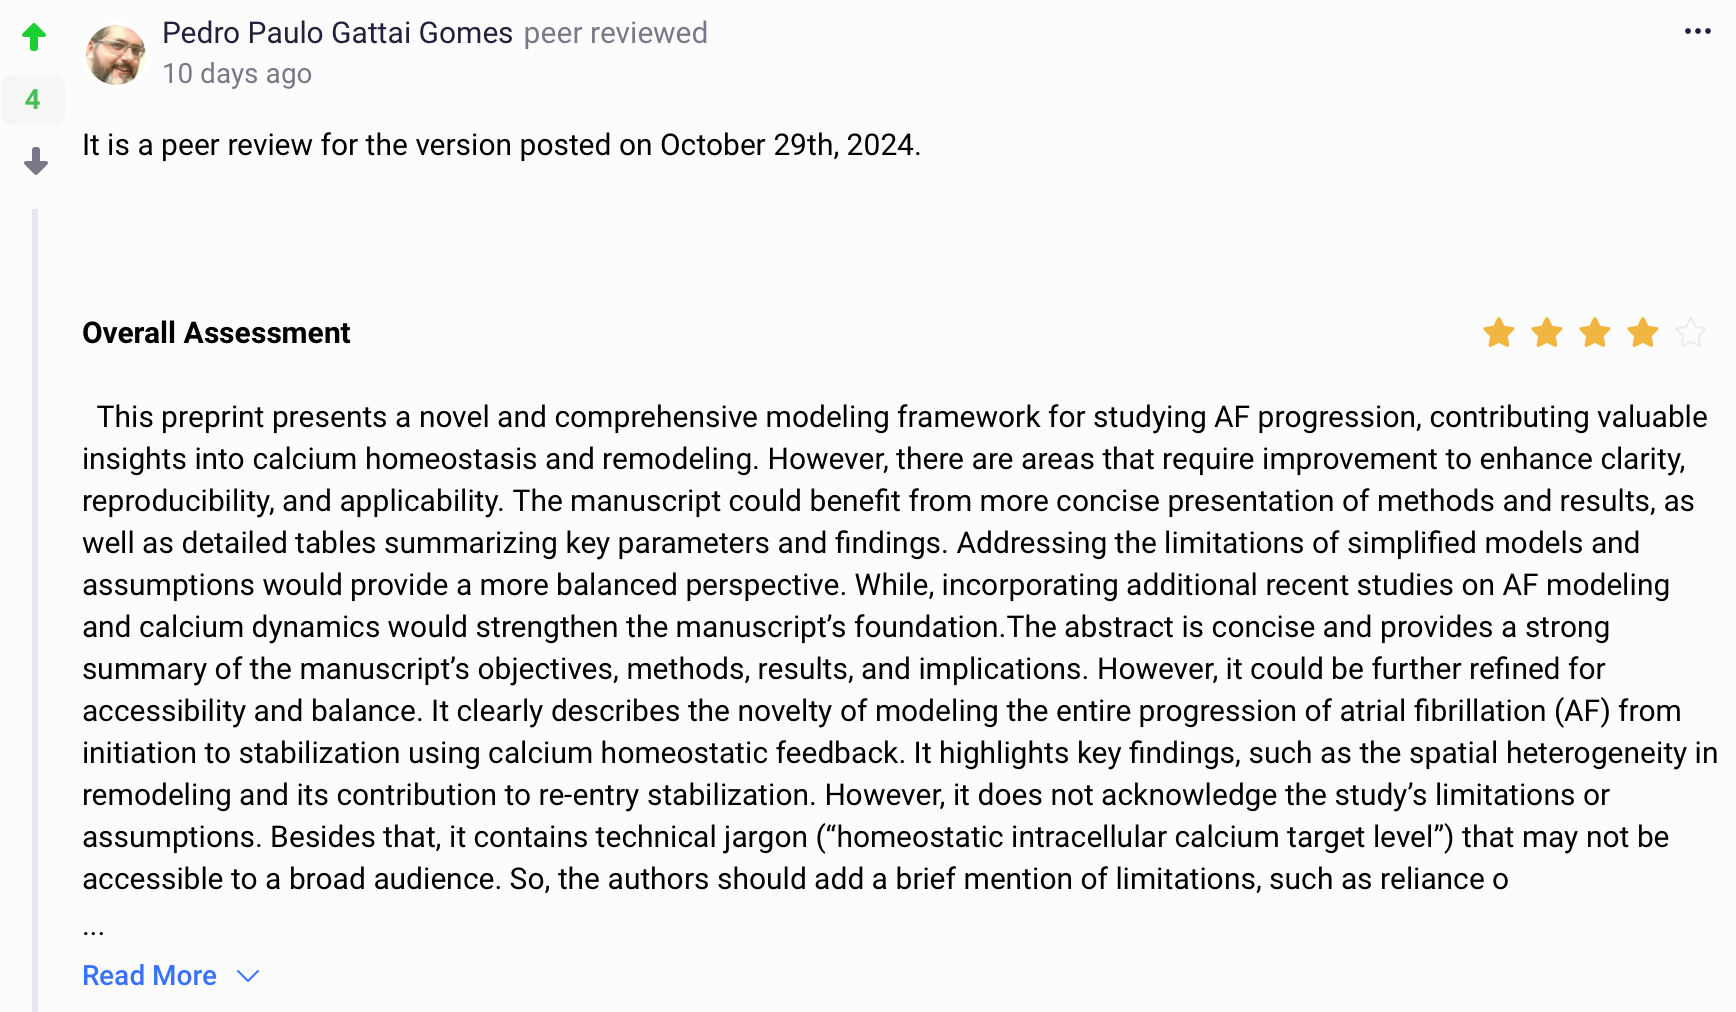Open Pedro Paulo Gattai Gomes's profile

tap(337, 32)
